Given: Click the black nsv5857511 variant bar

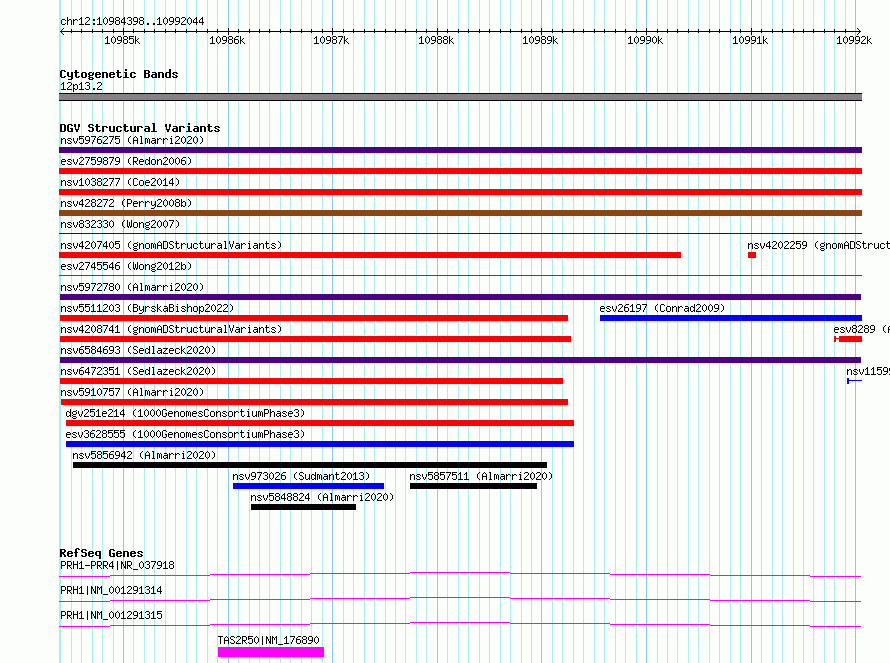Looking at the screenshot, I should click(x=473, y=486).
